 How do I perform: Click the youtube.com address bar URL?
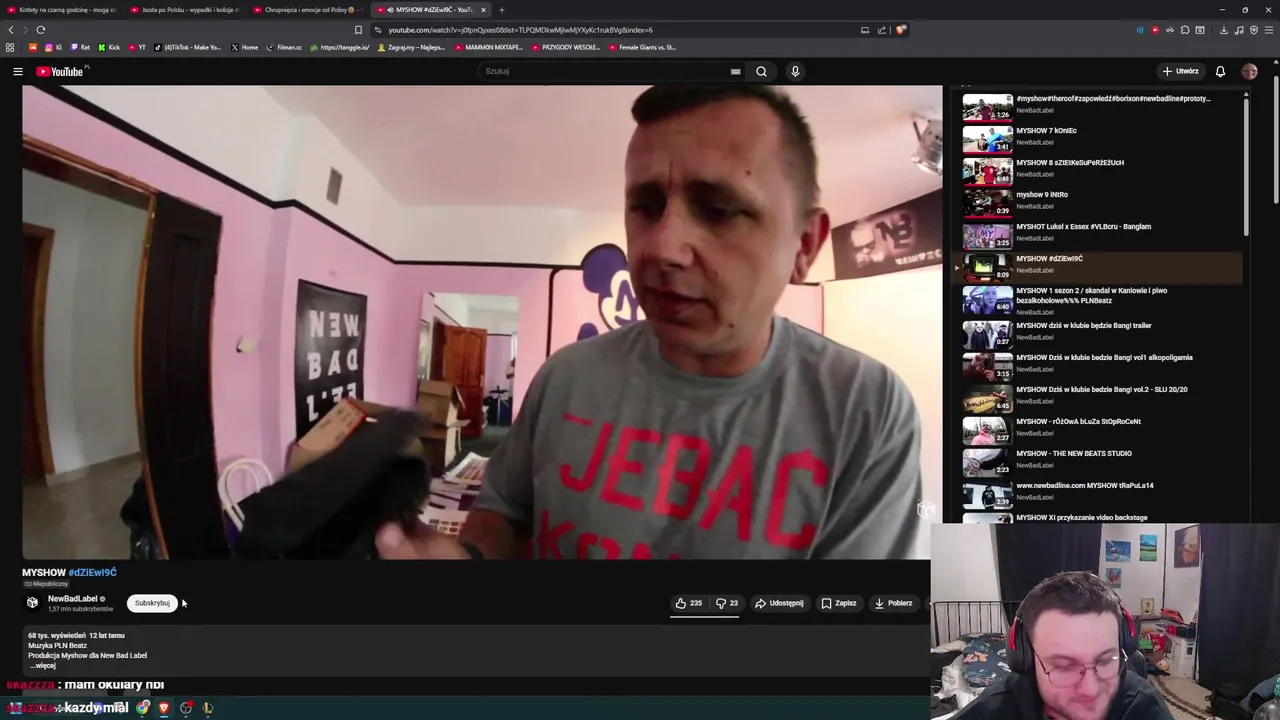pos(520,30)
